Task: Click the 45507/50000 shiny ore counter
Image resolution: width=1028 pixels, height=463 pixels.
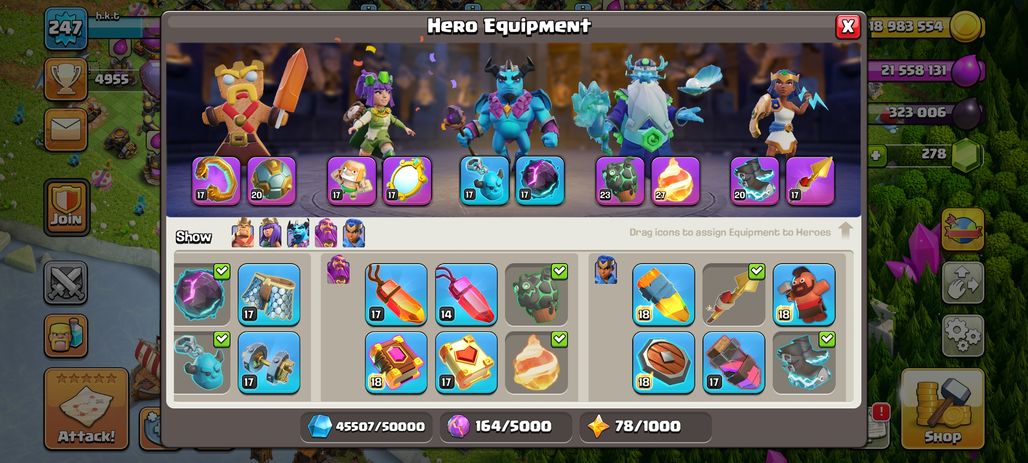Action: coord(366,426)
